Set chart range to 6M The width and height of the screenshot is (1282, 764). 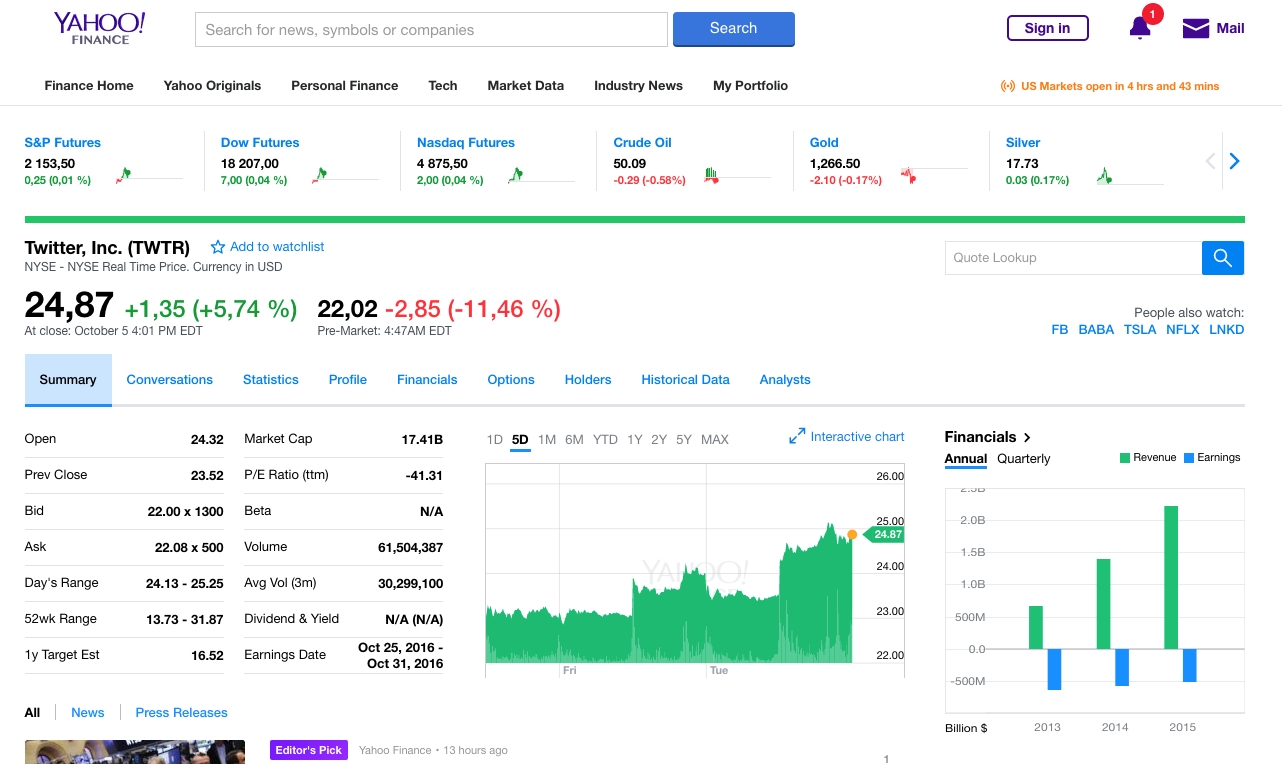(574, 440)
